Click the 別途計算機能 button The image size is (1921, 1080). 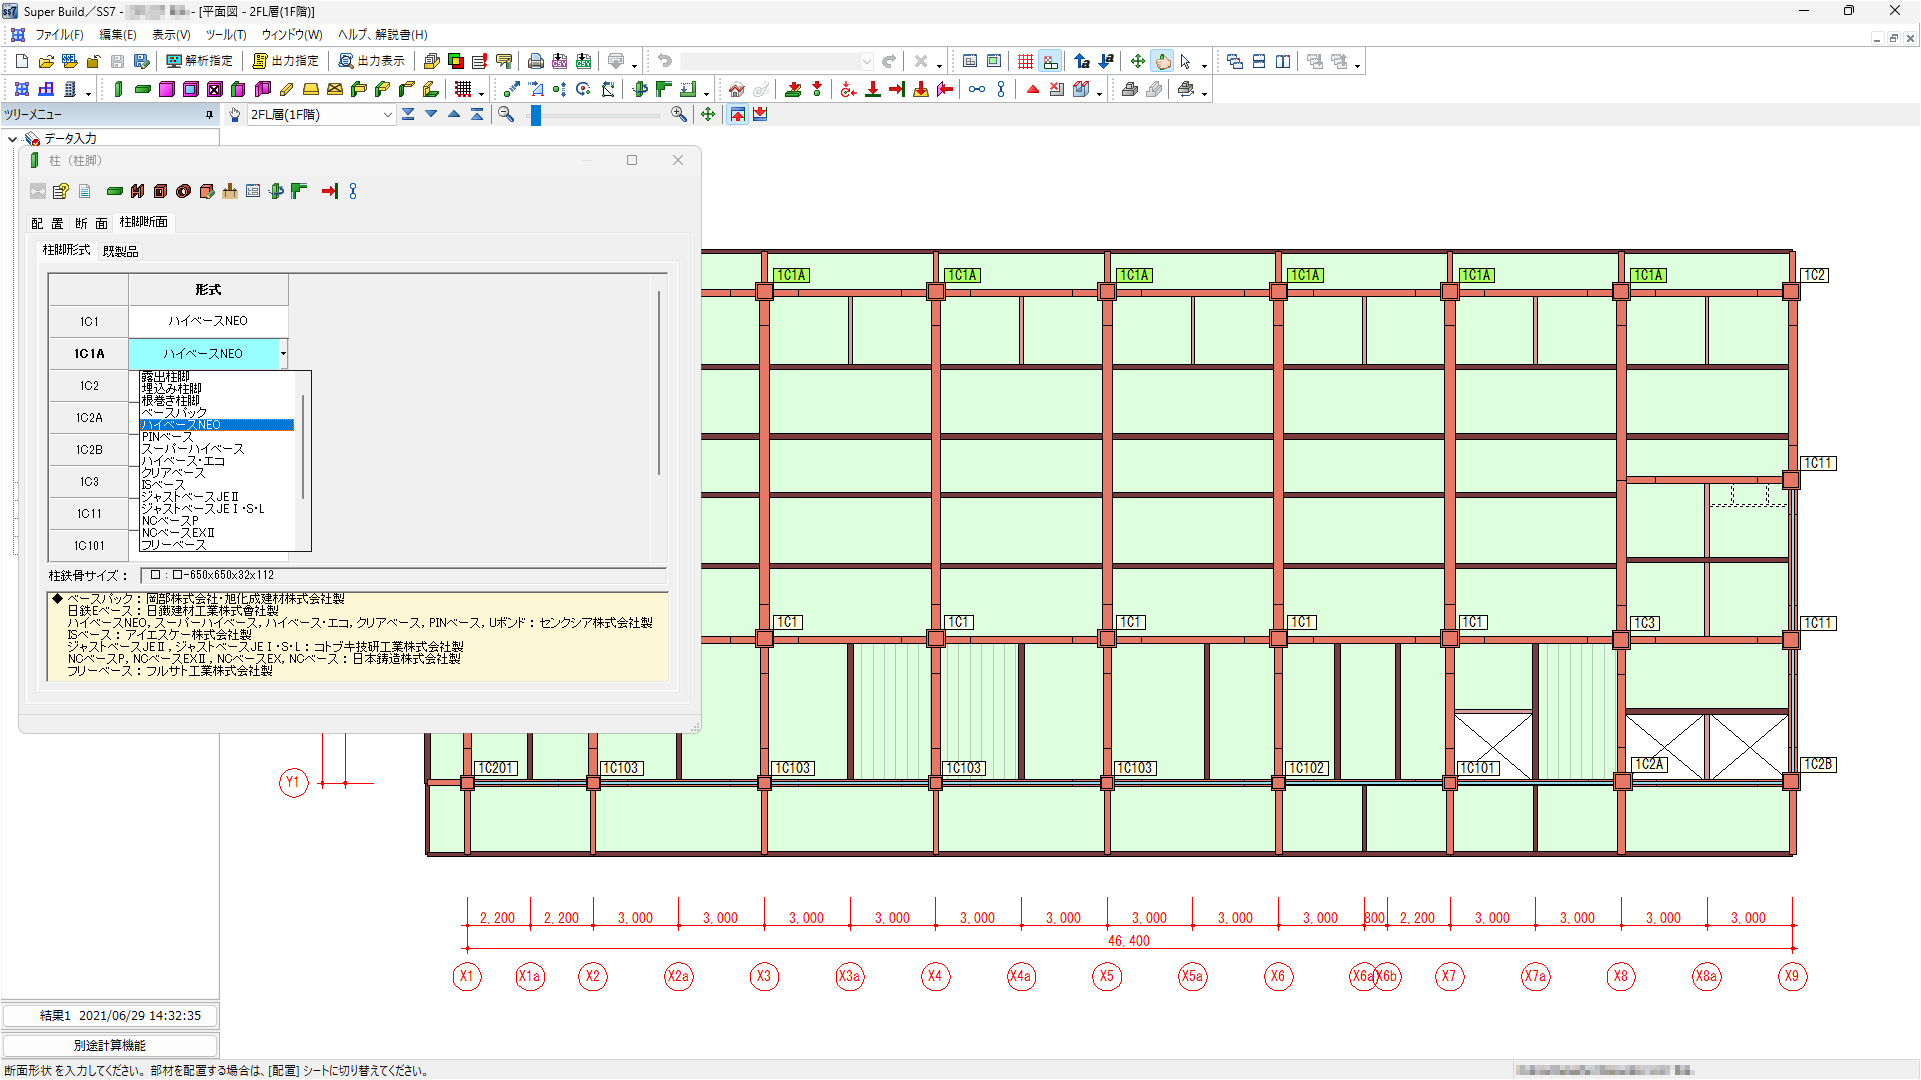(x=110, y=1046)
